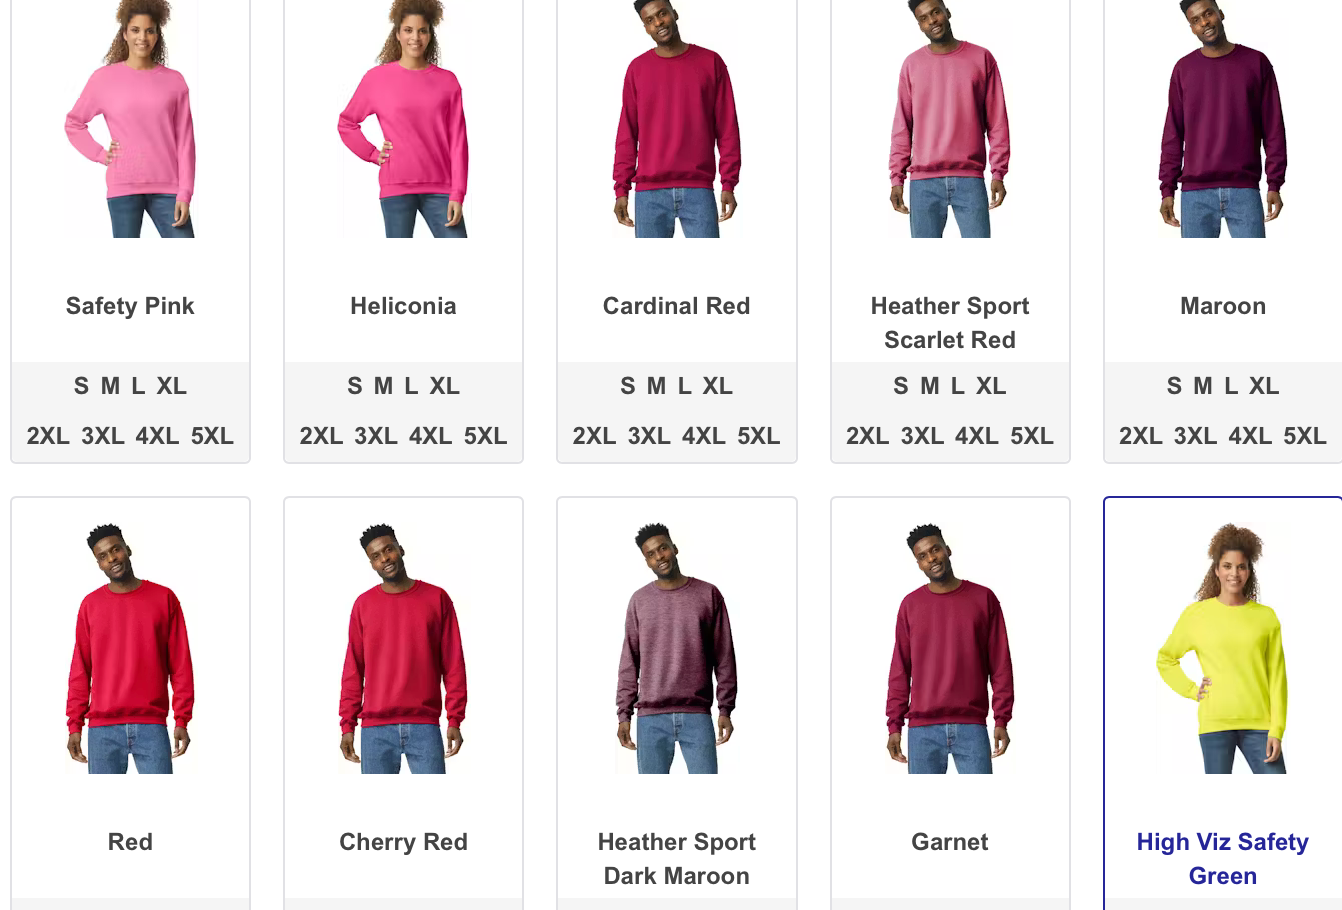Select size M under Cardinal Red

point(656,386)
